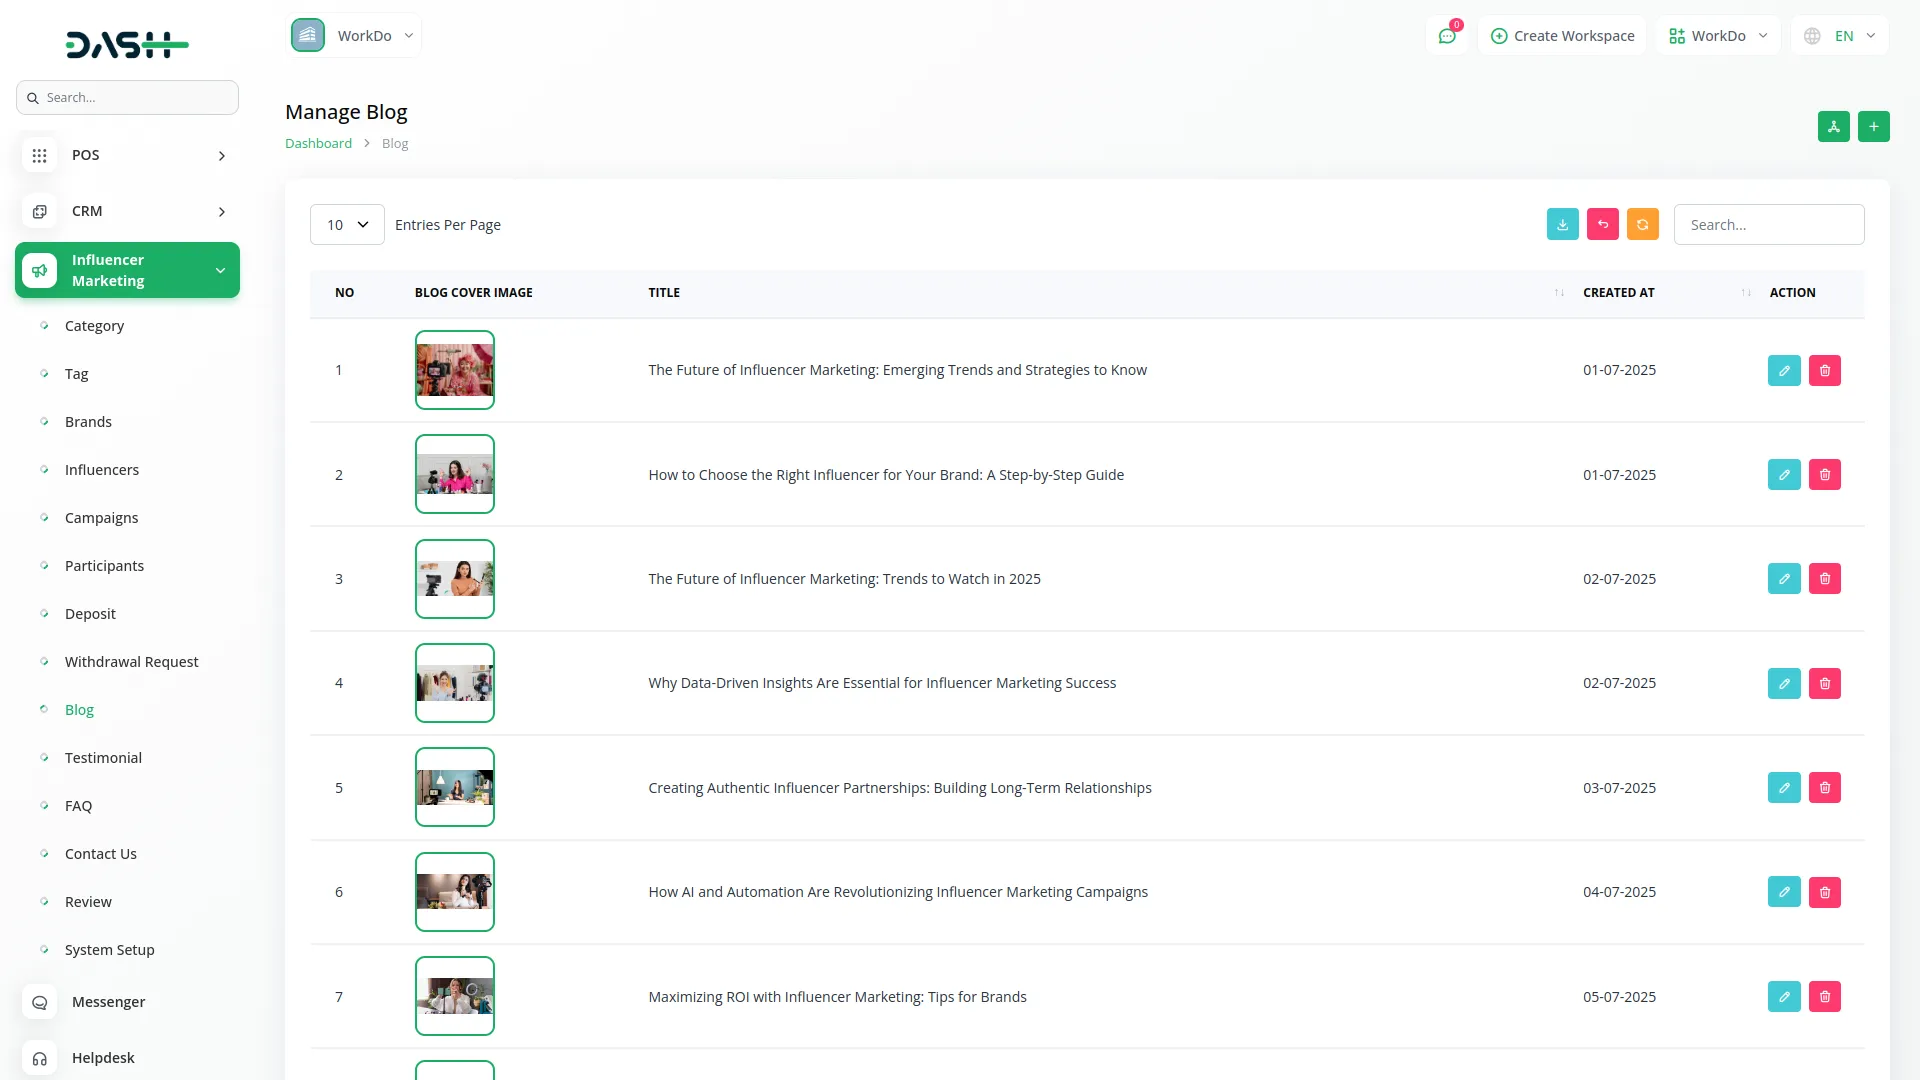Delete the blog about Maximizing ROI

1824,997
